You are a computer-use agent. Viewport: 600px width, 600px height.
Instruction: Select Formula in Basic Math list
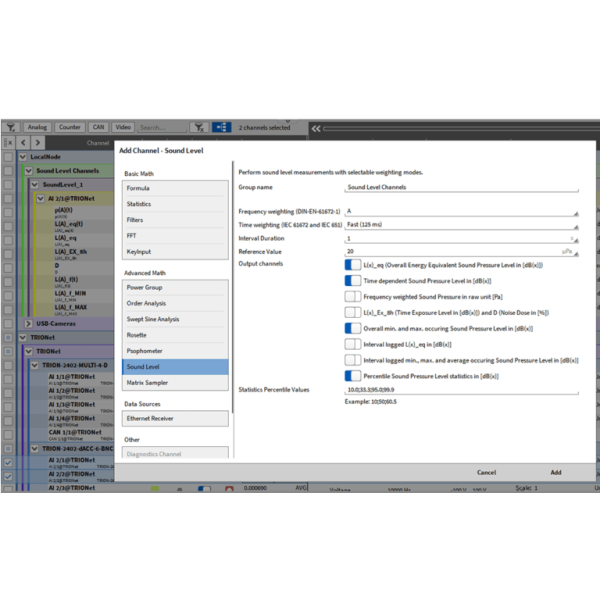click(x=175, y=188)
